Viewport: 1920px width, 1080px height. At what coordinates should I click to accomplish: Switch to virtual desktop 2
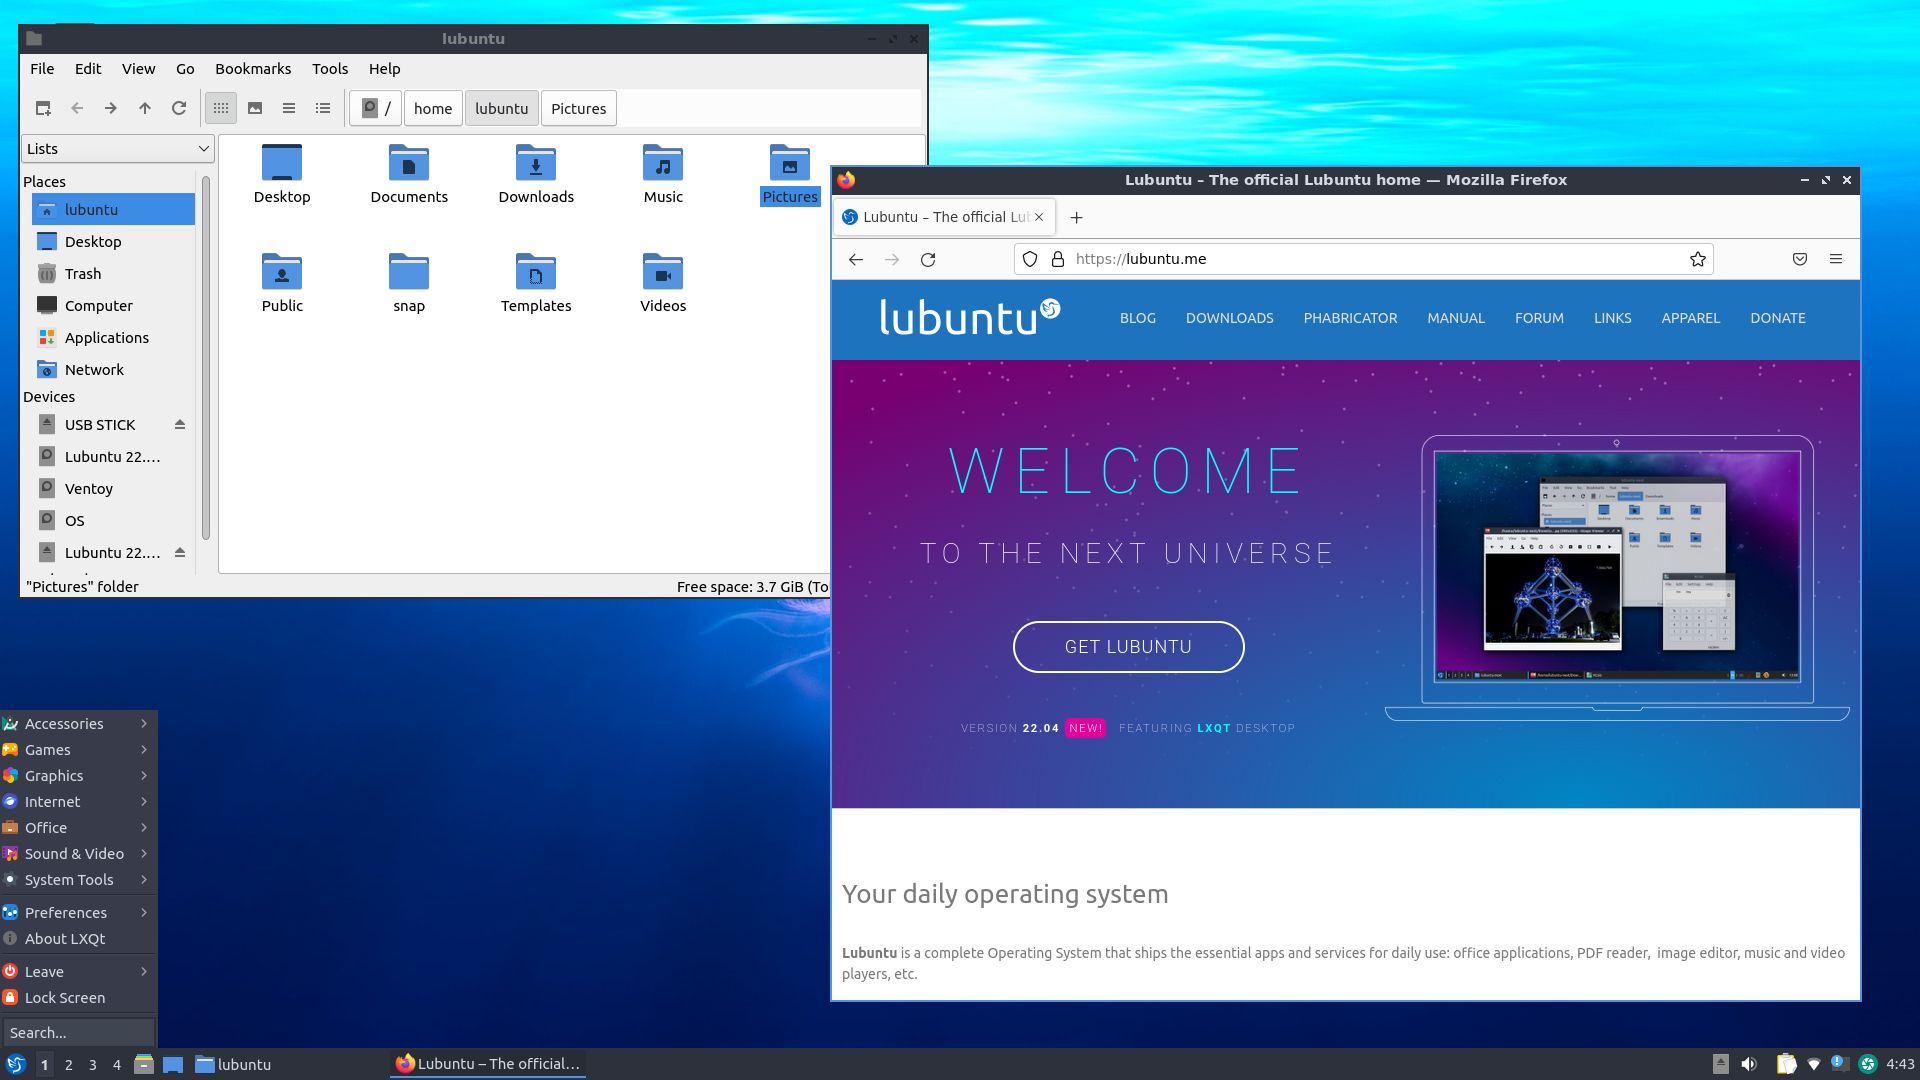[x=68, y=1065]
